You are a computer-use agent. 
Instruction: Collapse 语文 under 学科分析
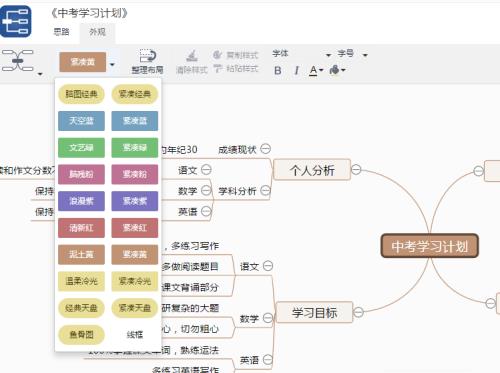pos(206,170)
